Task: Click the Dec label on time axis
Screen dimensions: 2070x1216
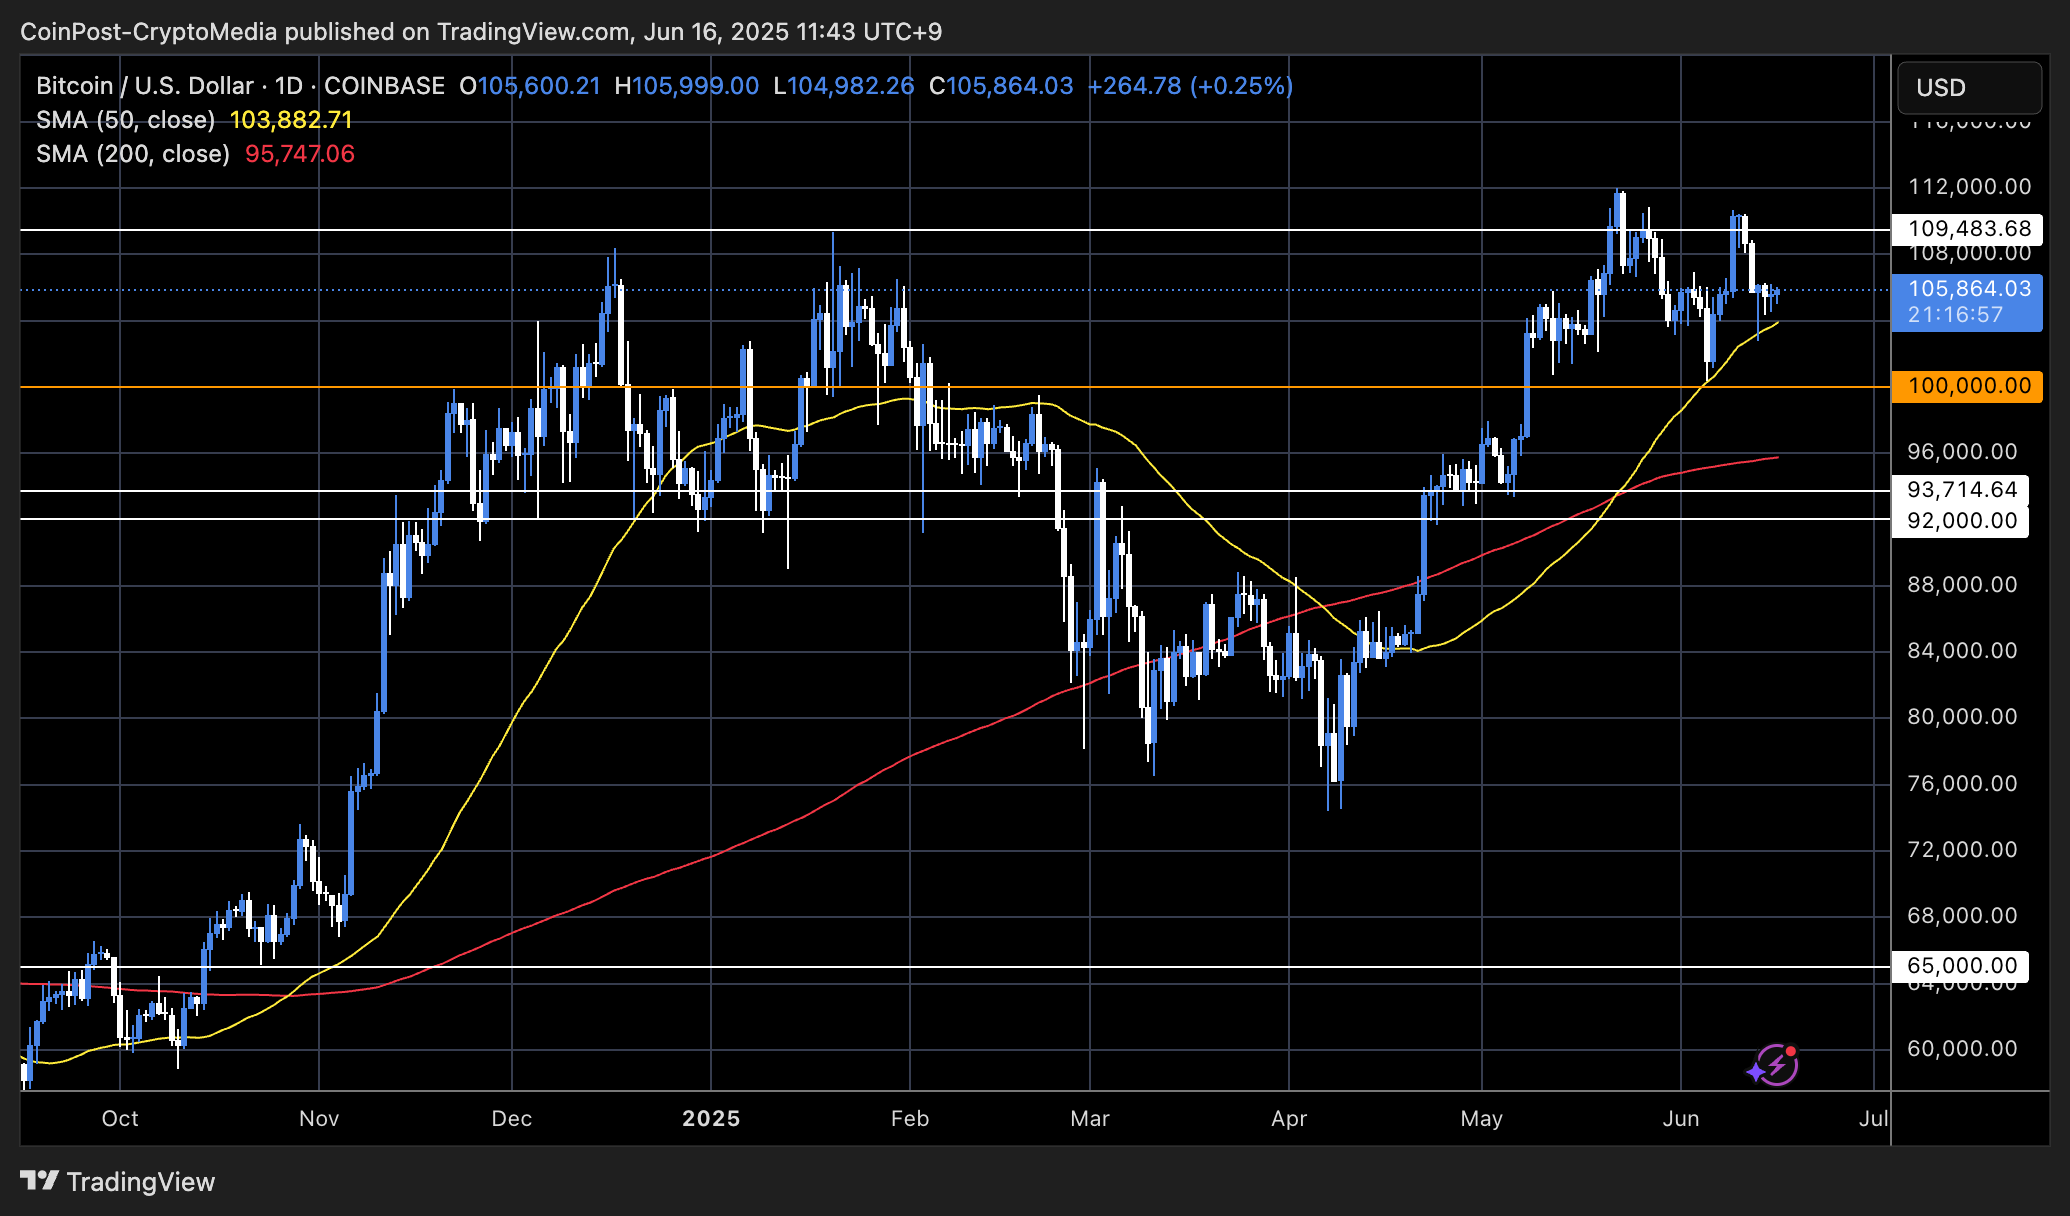Action: coord(512,1118)
